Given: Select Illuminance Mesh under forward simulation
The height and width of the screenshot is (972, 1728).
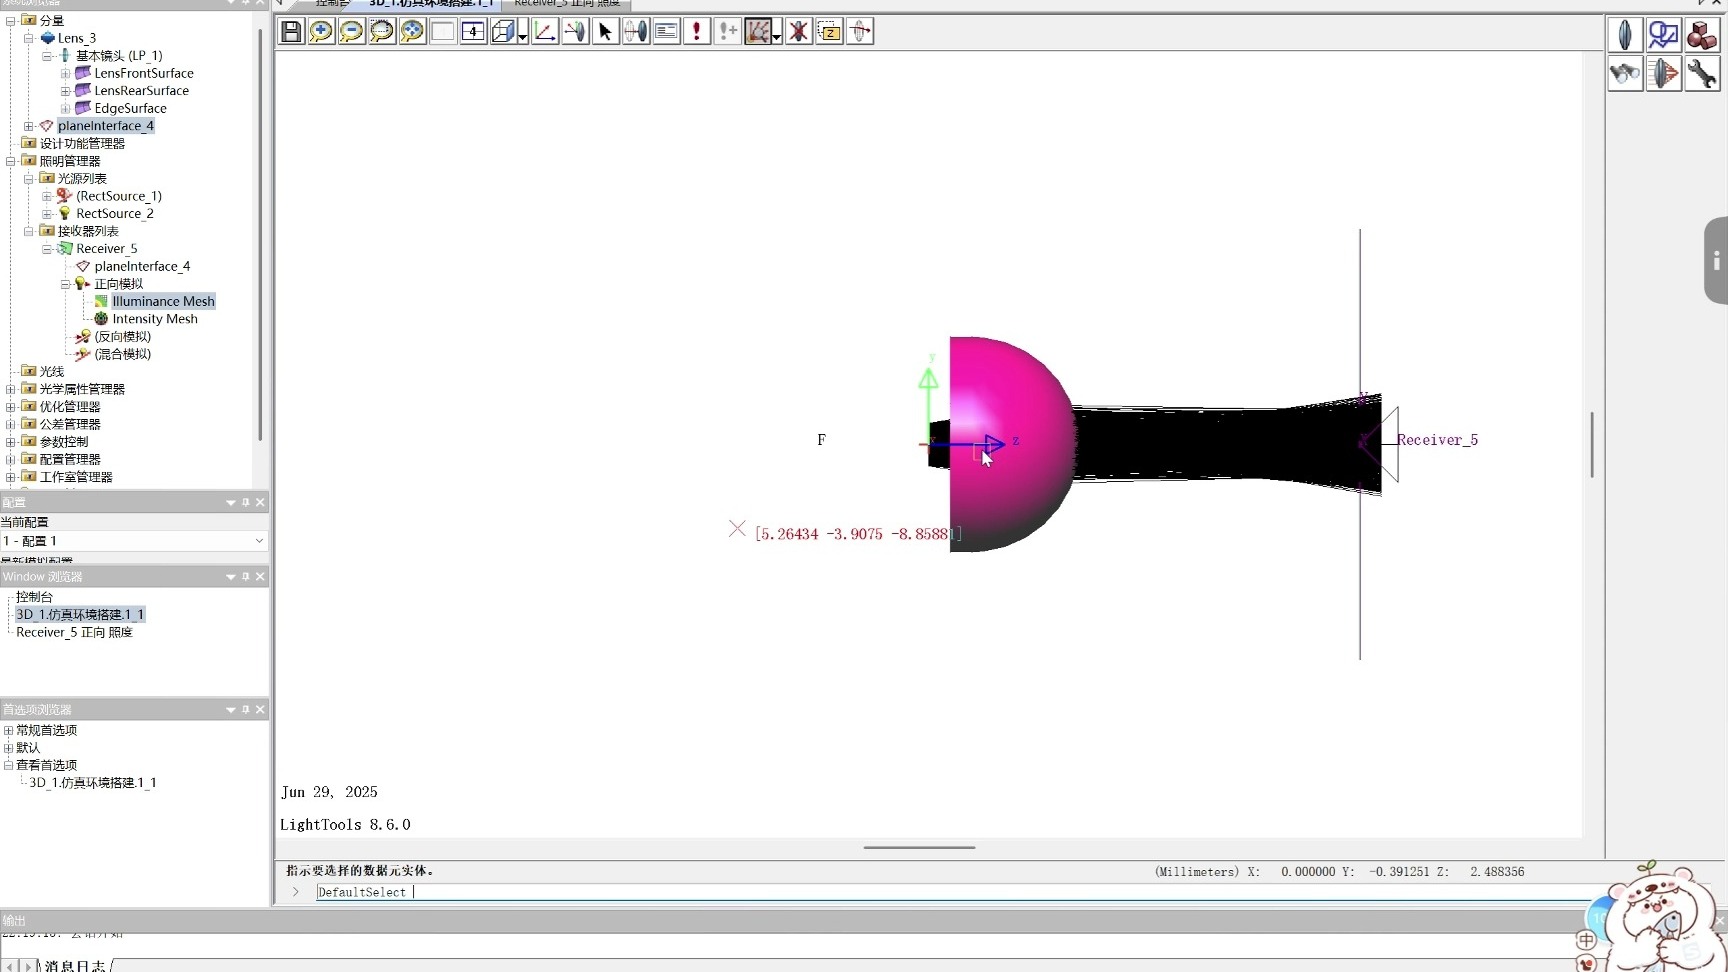Looking at the screenshot, I should [x=163, y=301].
